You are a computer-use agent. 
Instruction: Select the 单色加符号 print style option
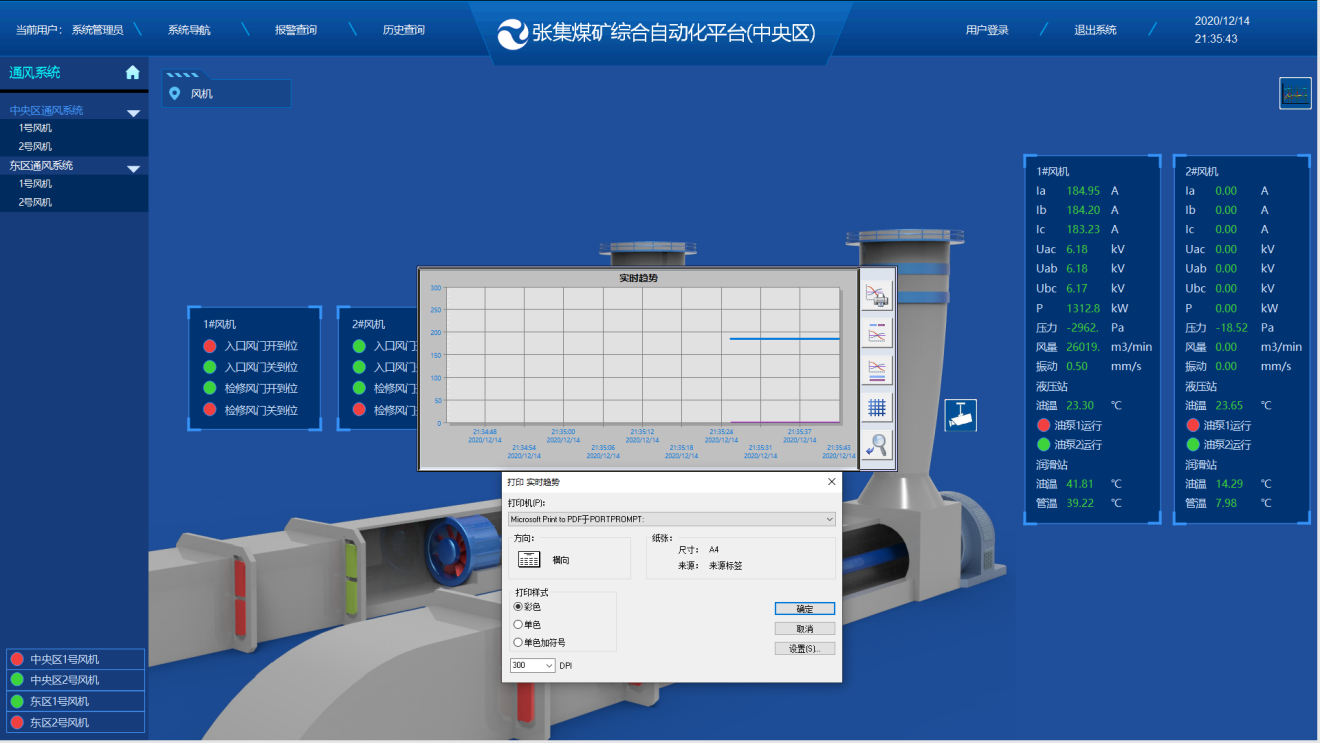coord(518,642)
